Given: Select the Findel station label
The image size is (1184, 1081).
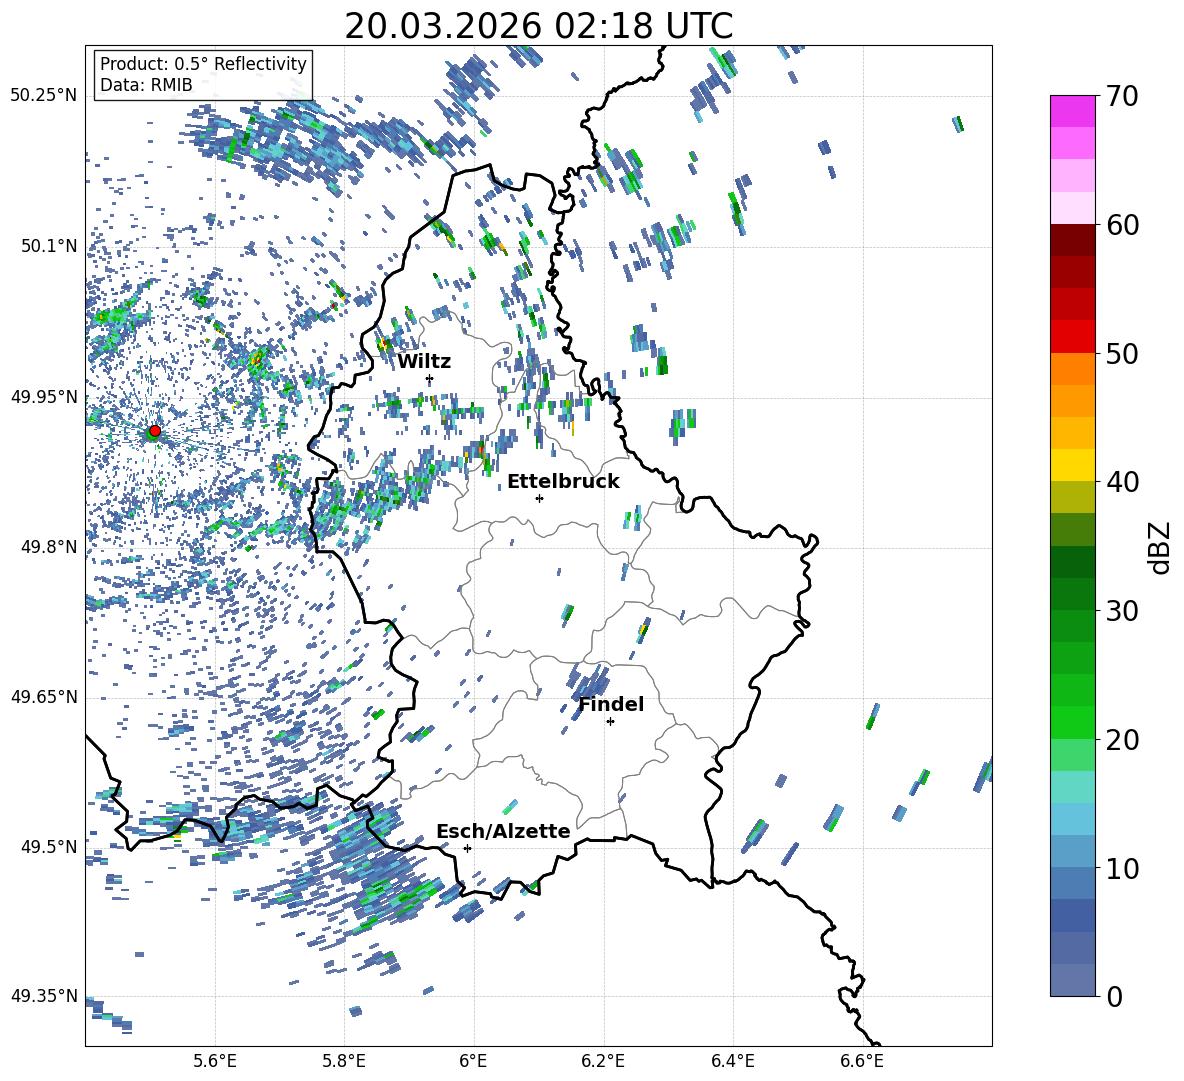Looking at the screenshot, I should pyautogui.click(x=611, y=704).
